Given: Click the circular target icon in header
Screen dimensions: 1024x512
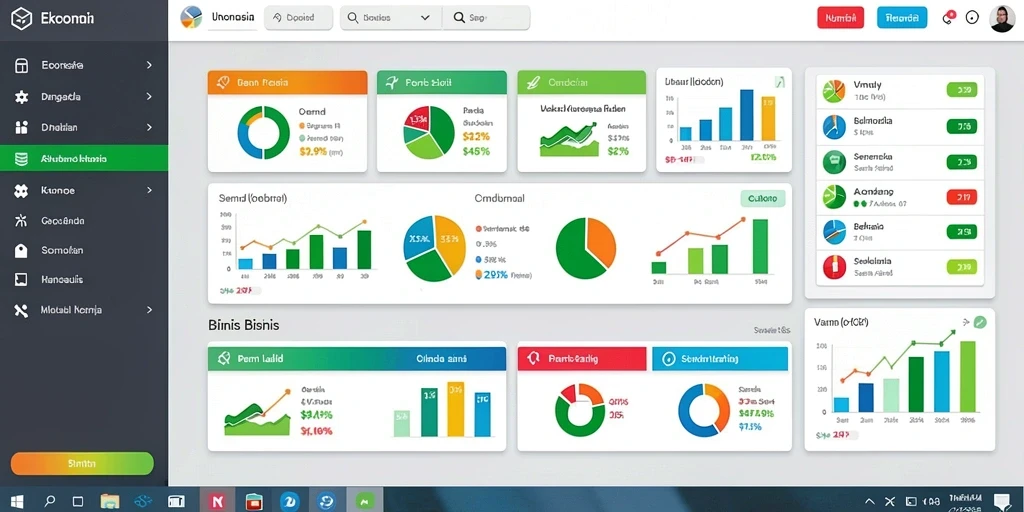Looking at the screenshot, I should pos(972,18).
